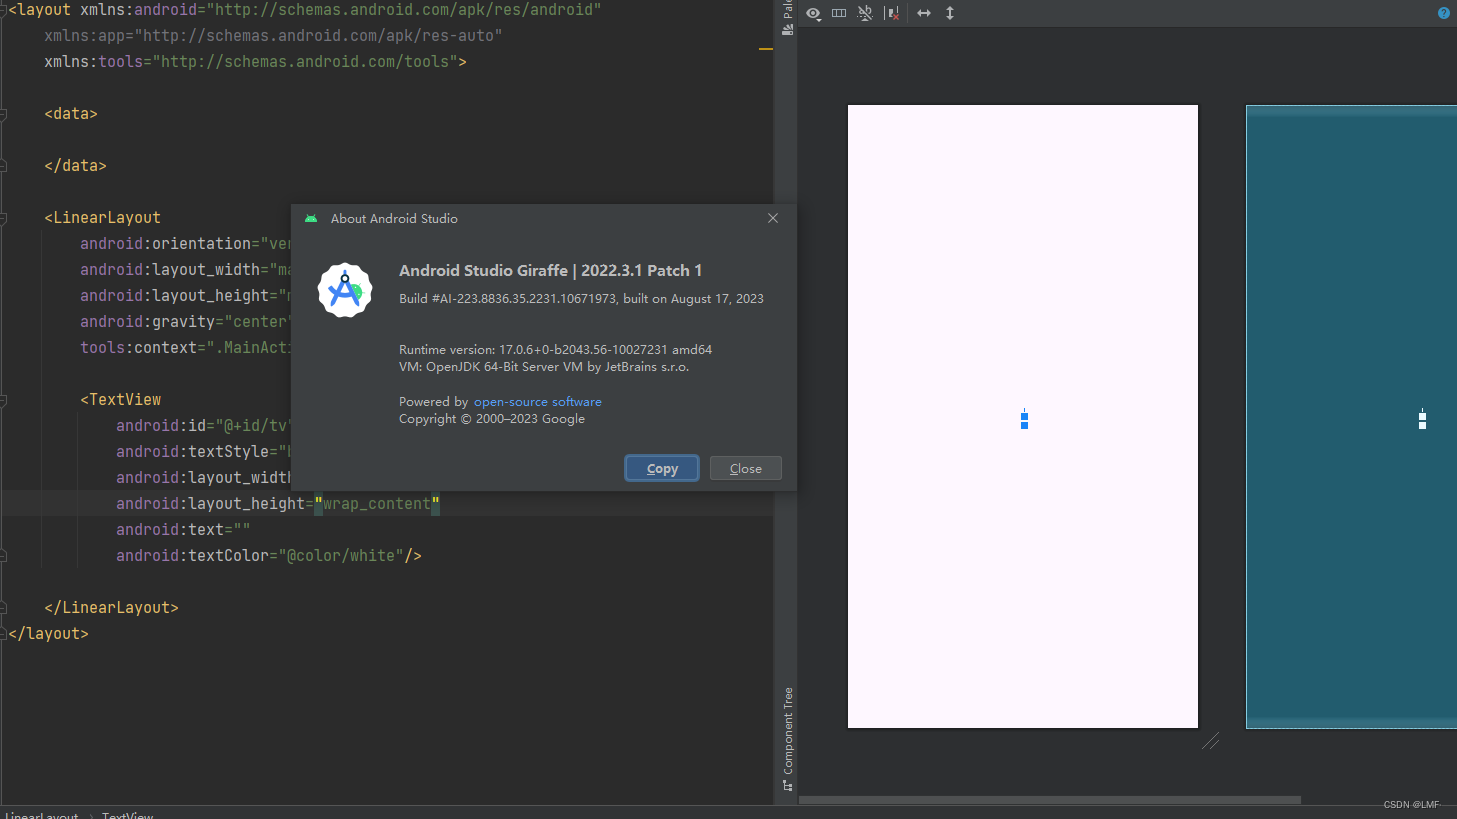Click the open-source software link
Screen dimensions: 1457x819
537,401
